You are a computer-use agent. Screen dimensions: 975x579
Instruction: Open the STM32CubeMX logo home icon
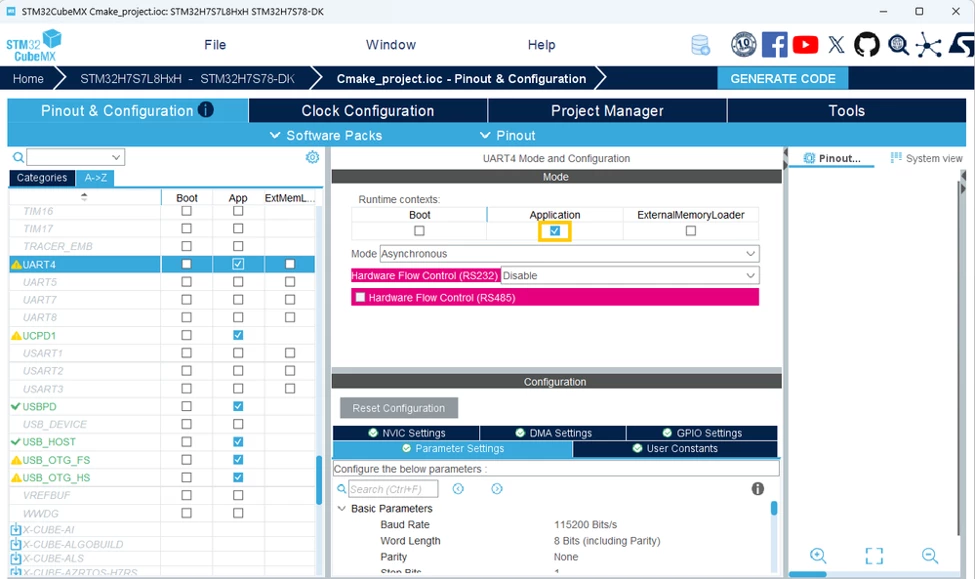34,45
